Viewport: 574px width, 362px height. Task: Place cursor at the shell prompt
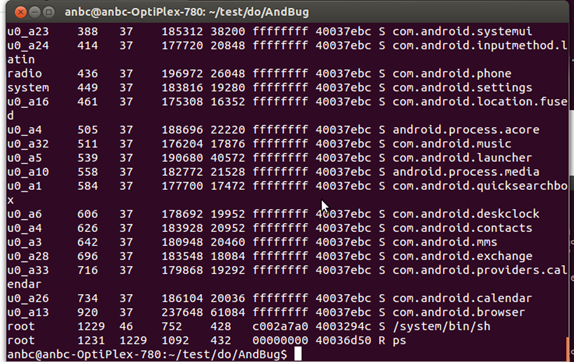(x=298, y=354)
